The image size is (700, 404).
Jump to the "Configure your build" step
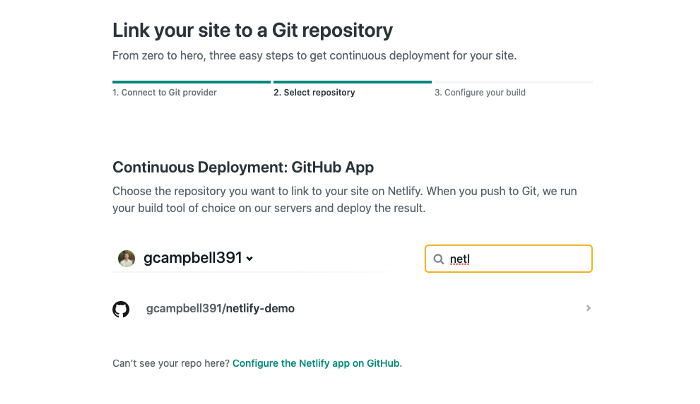pyautogui.click(x=480, y=93)
